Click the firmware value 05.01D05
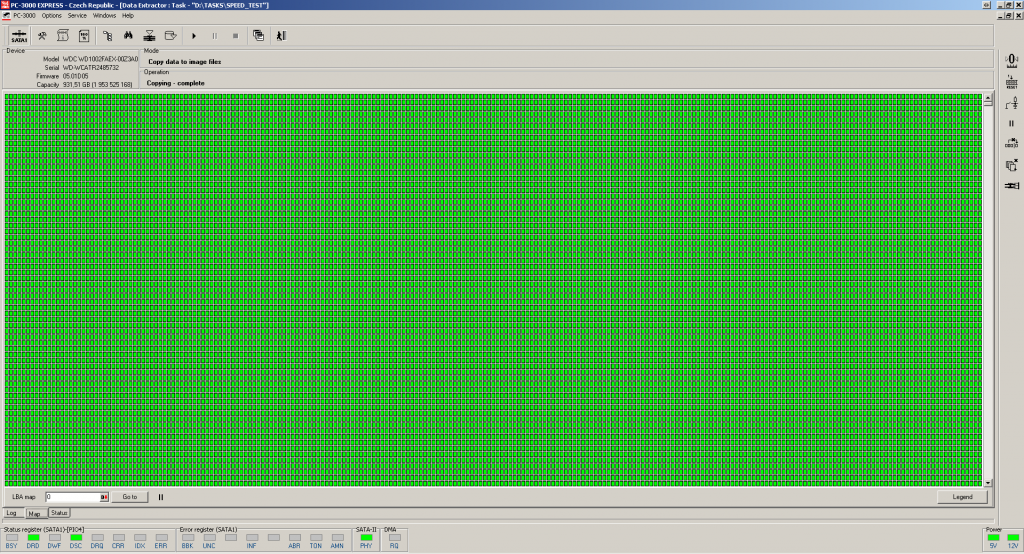This screenshot has width=1024, height=554. coord(75,76)
